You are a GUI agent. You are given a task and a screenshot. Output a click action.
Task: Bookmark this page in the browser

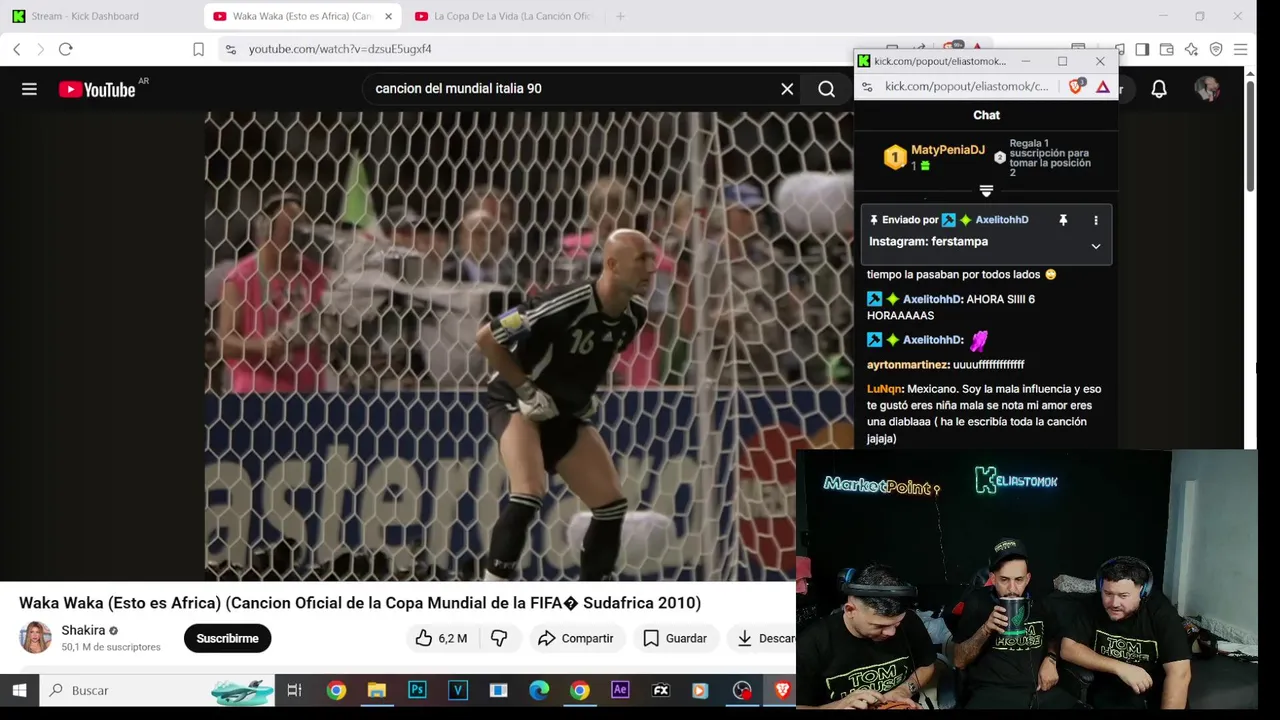coord(198,49)
